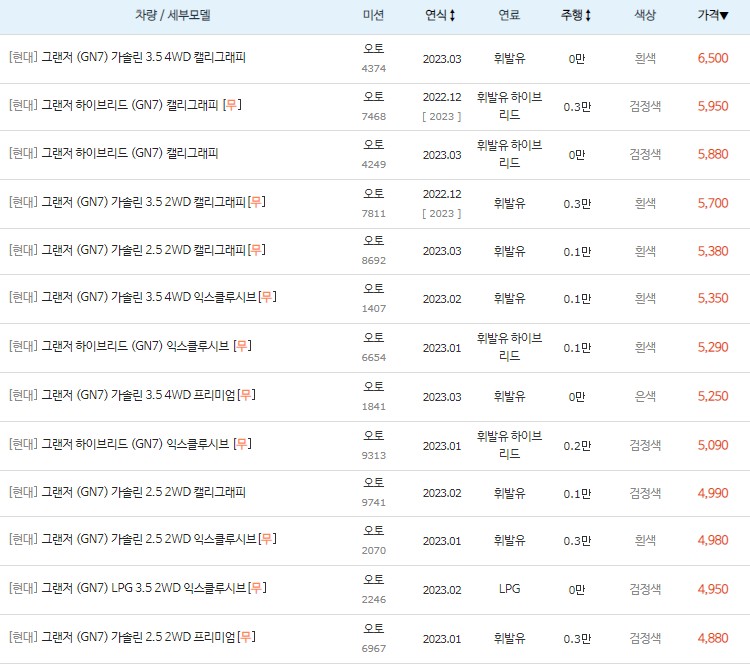Click the 오토 1407 transmission cell
Screen dimensions: 750x665
374,298
